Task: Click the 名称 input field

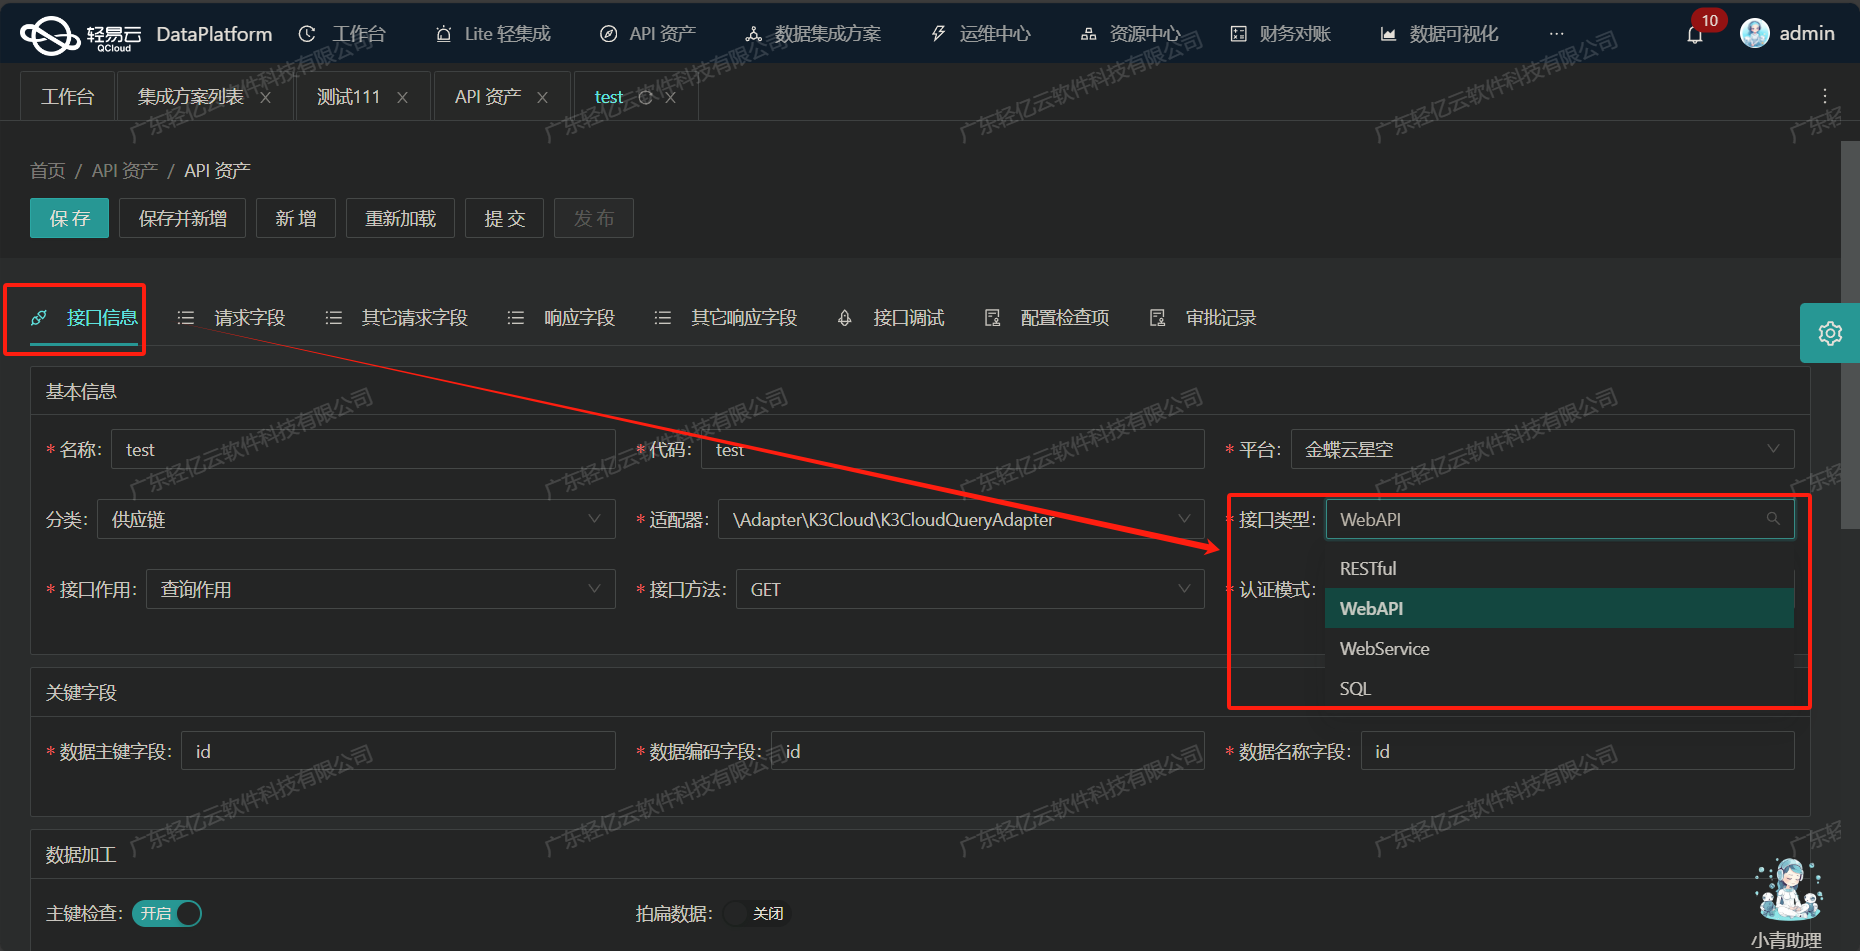Action: click(363, 449)
